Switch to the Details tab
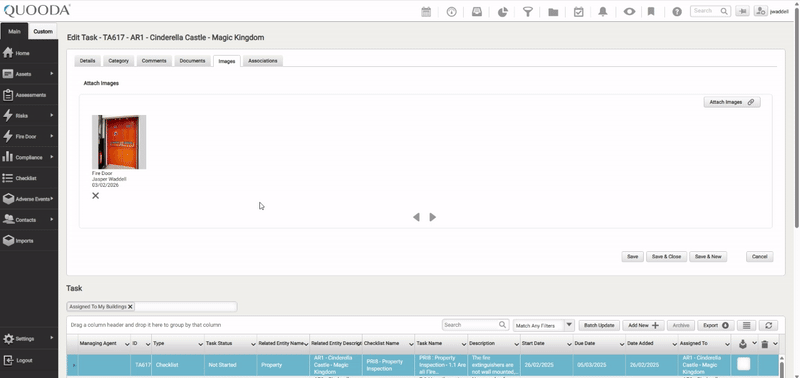The width and height of the screenshot is (800, 378). (87, 61)
